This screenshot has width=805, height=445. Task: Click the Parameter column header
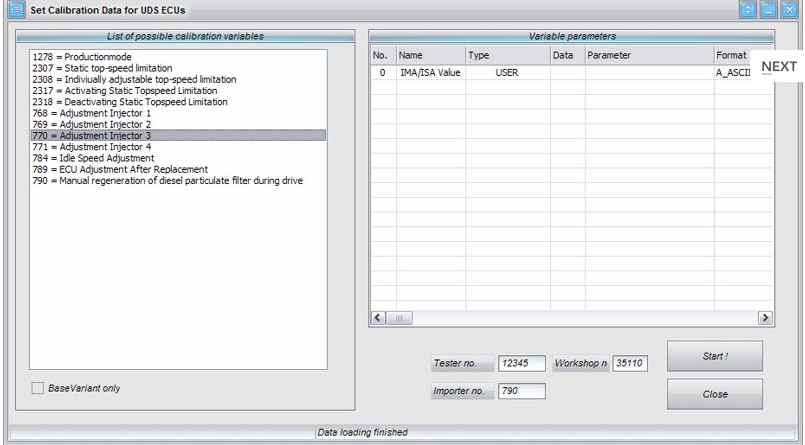click(x=647, y=55)
